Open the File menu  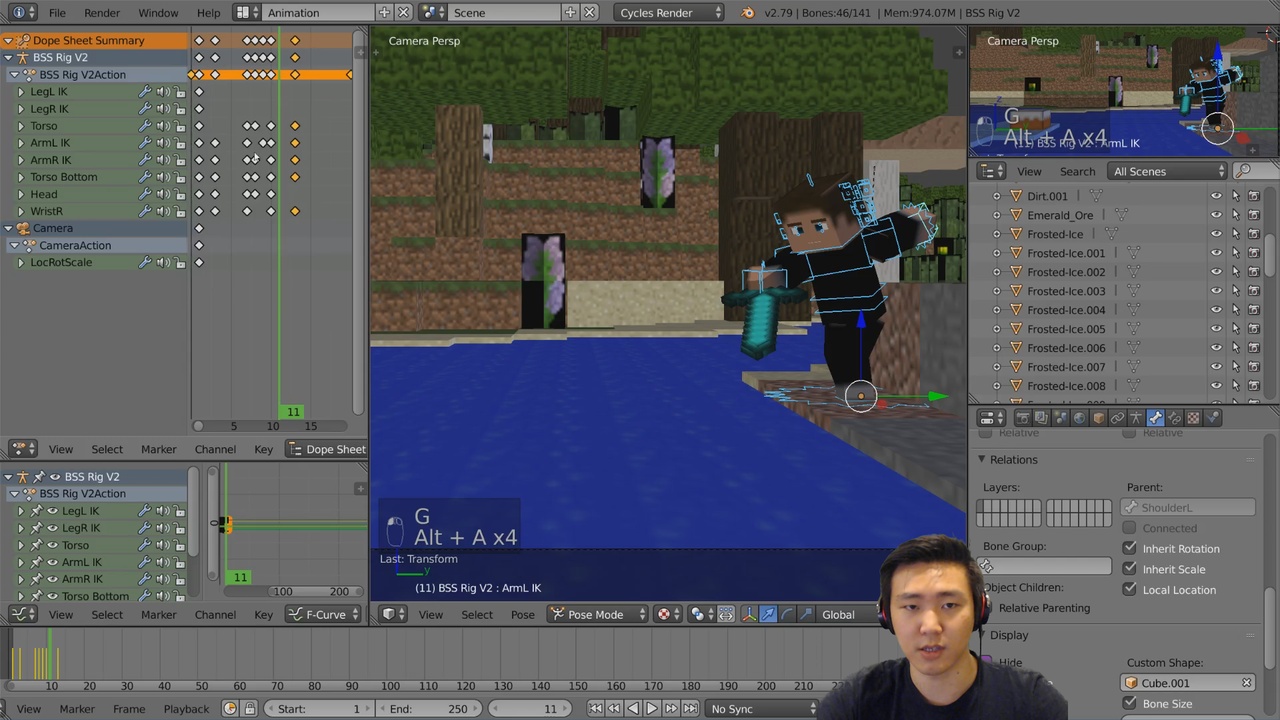coord(57,13)
